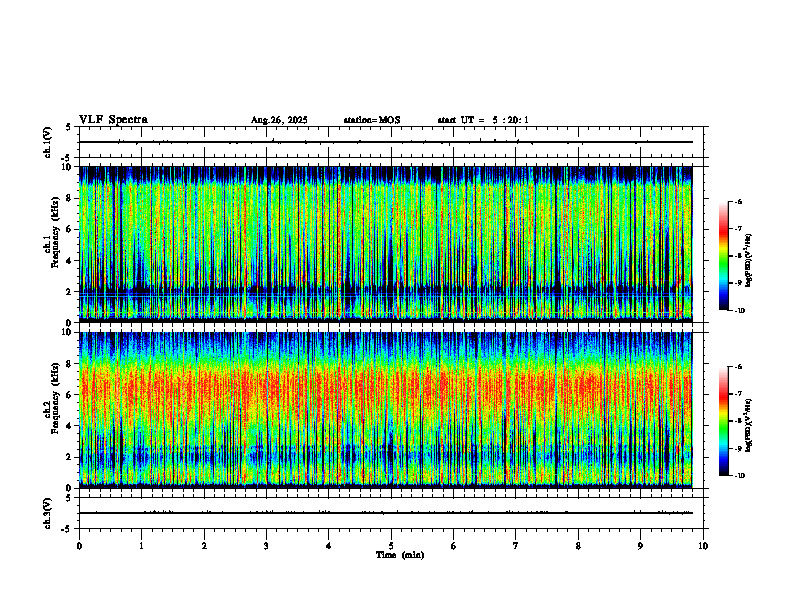792x612 pixels.
Task: Click the "ch.1(V)" waveform axis label
Action: (x=47, y=142)
